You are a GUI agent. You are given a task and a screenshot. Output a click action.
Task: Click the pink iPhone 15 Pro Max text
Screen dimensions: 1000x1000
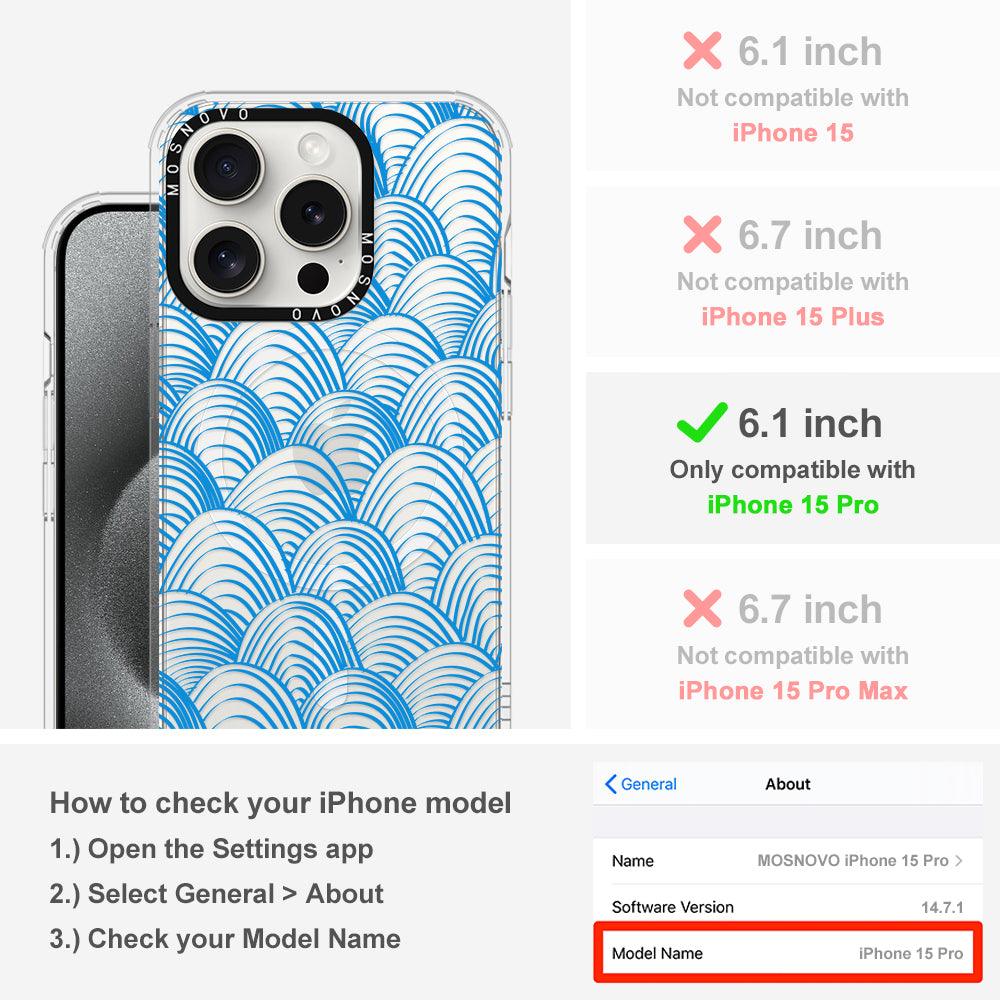[793, 691]
